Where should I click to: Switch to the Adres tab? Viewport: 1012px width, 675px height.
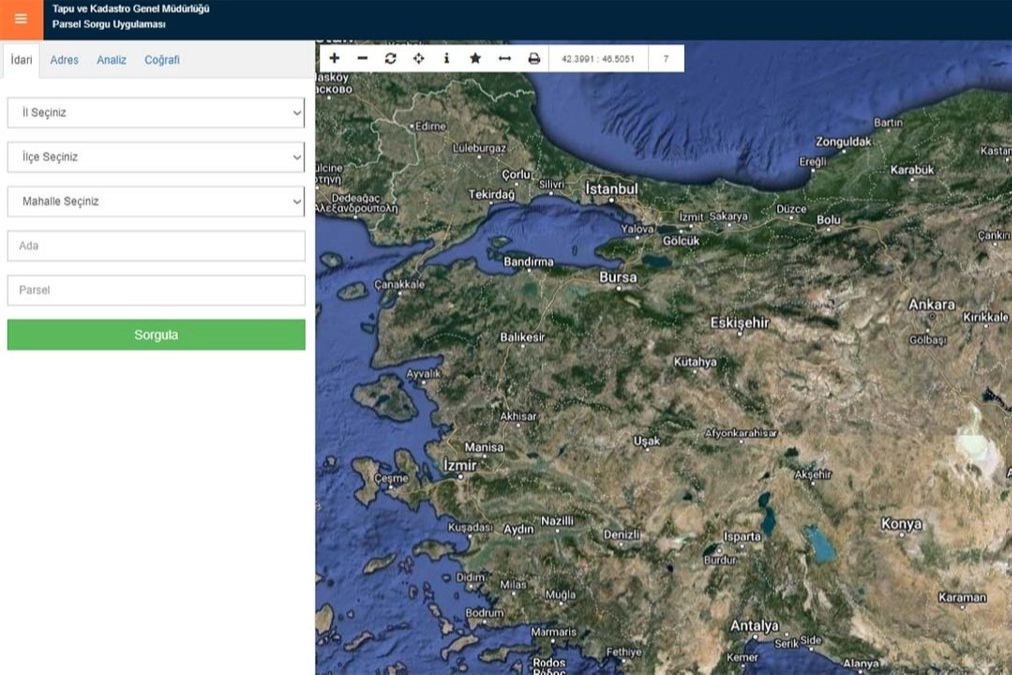tap(64, 60)
